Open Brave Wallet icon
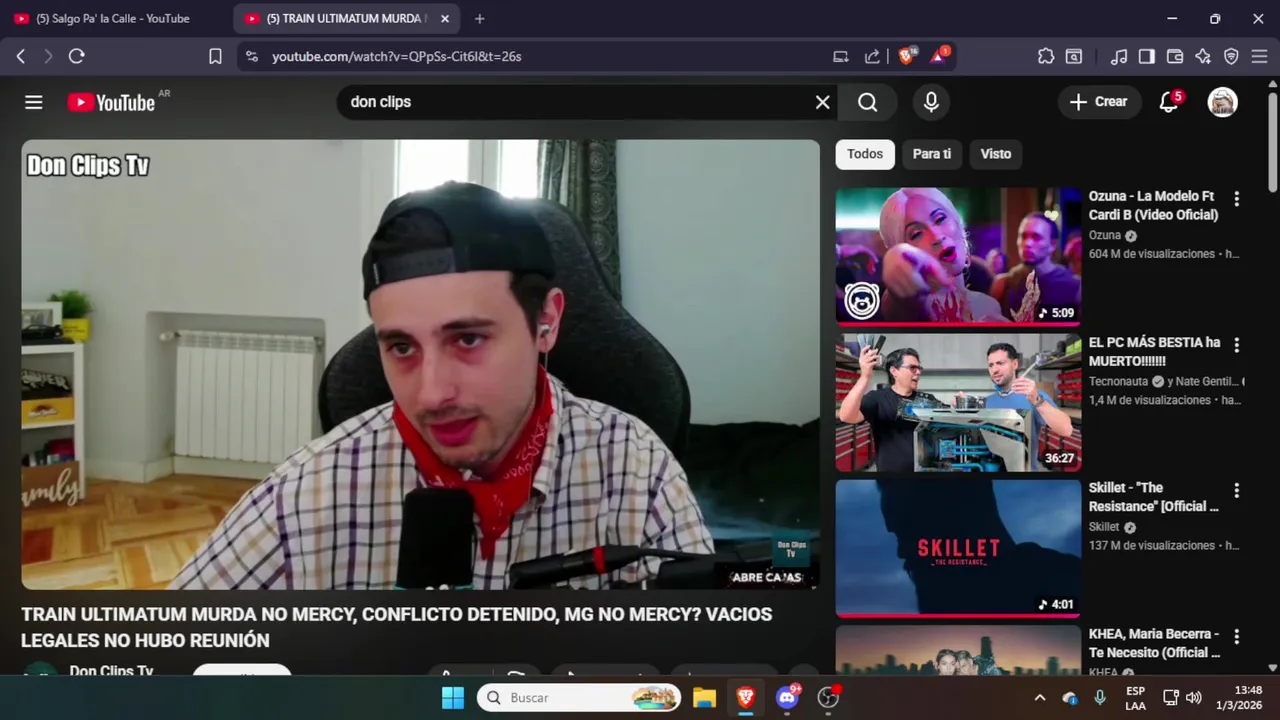 click(x=1175, y=56)
